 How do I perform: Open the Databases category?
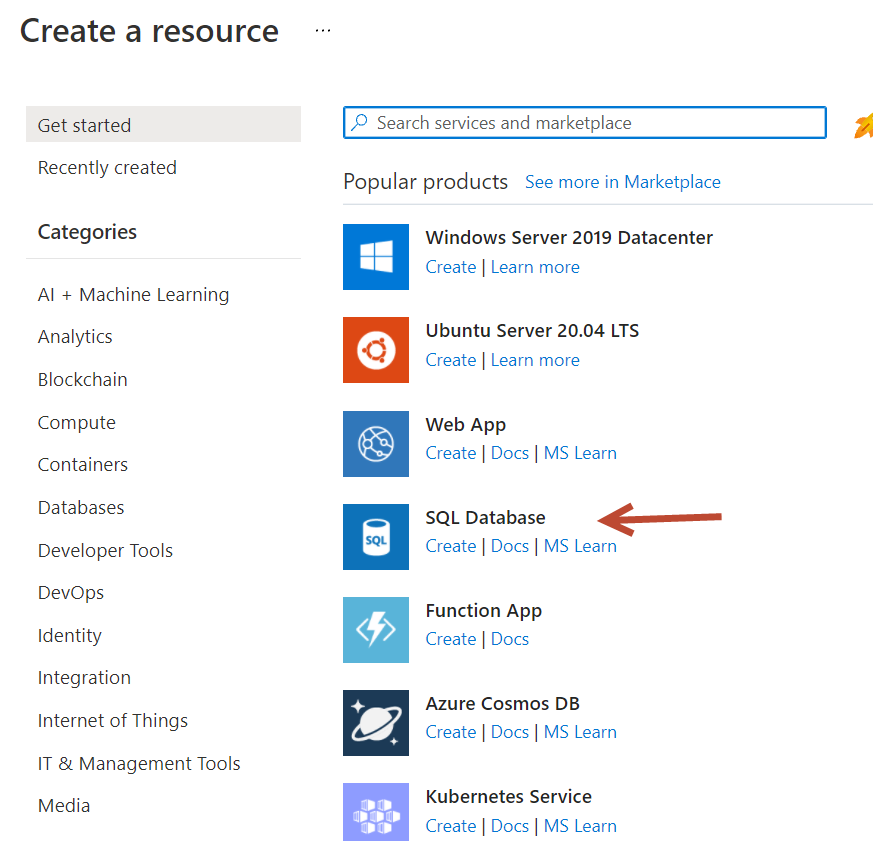[x=81, y=507]
